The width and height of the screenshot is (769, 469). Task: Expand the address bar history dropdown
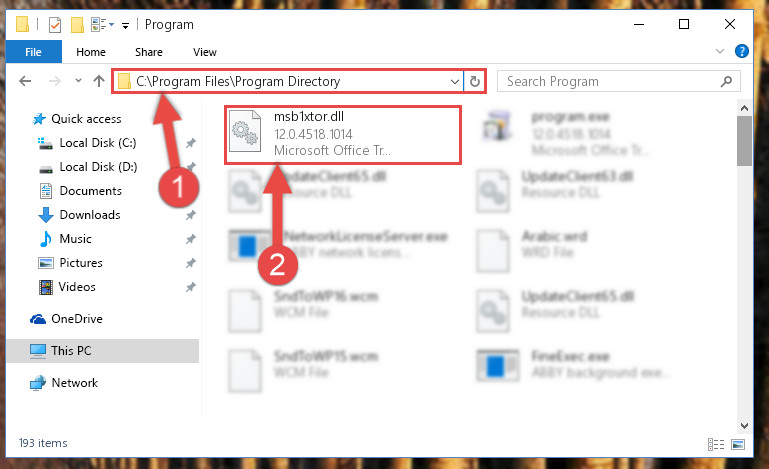(x=455, y=81)
